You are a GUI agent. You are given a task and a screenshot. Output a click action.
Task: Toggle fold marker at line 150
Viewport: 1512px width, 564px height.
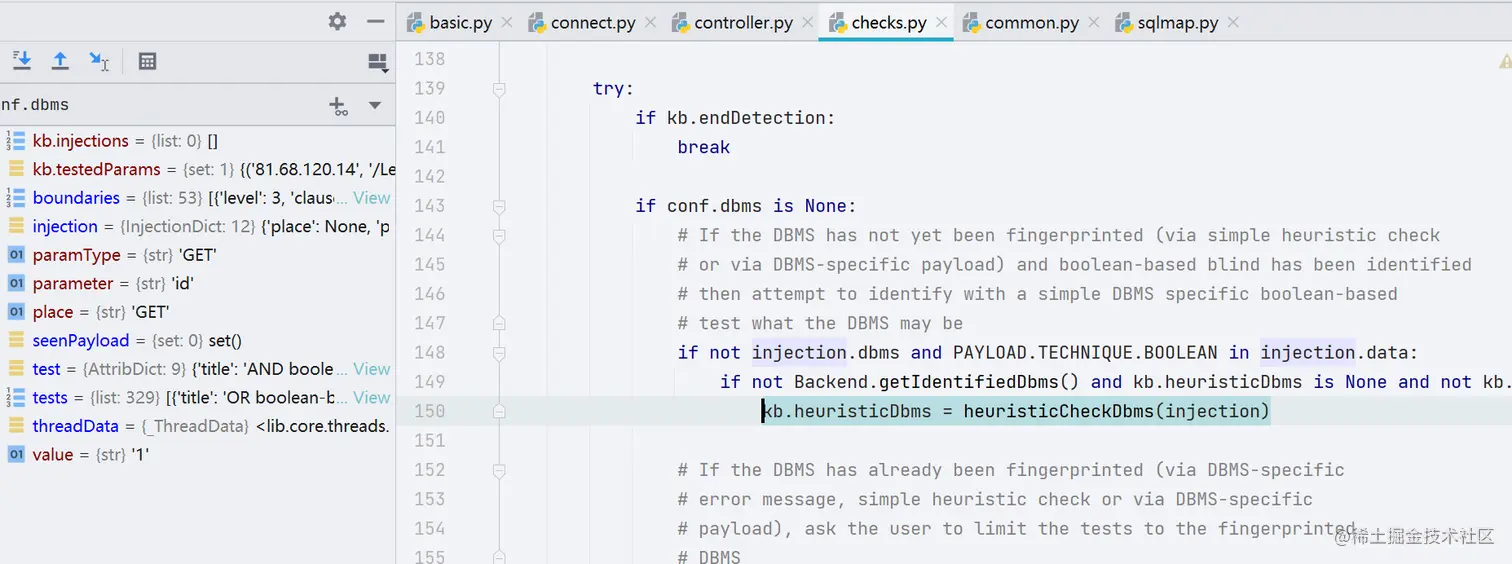pyautogui.click(x=498, y=411)
